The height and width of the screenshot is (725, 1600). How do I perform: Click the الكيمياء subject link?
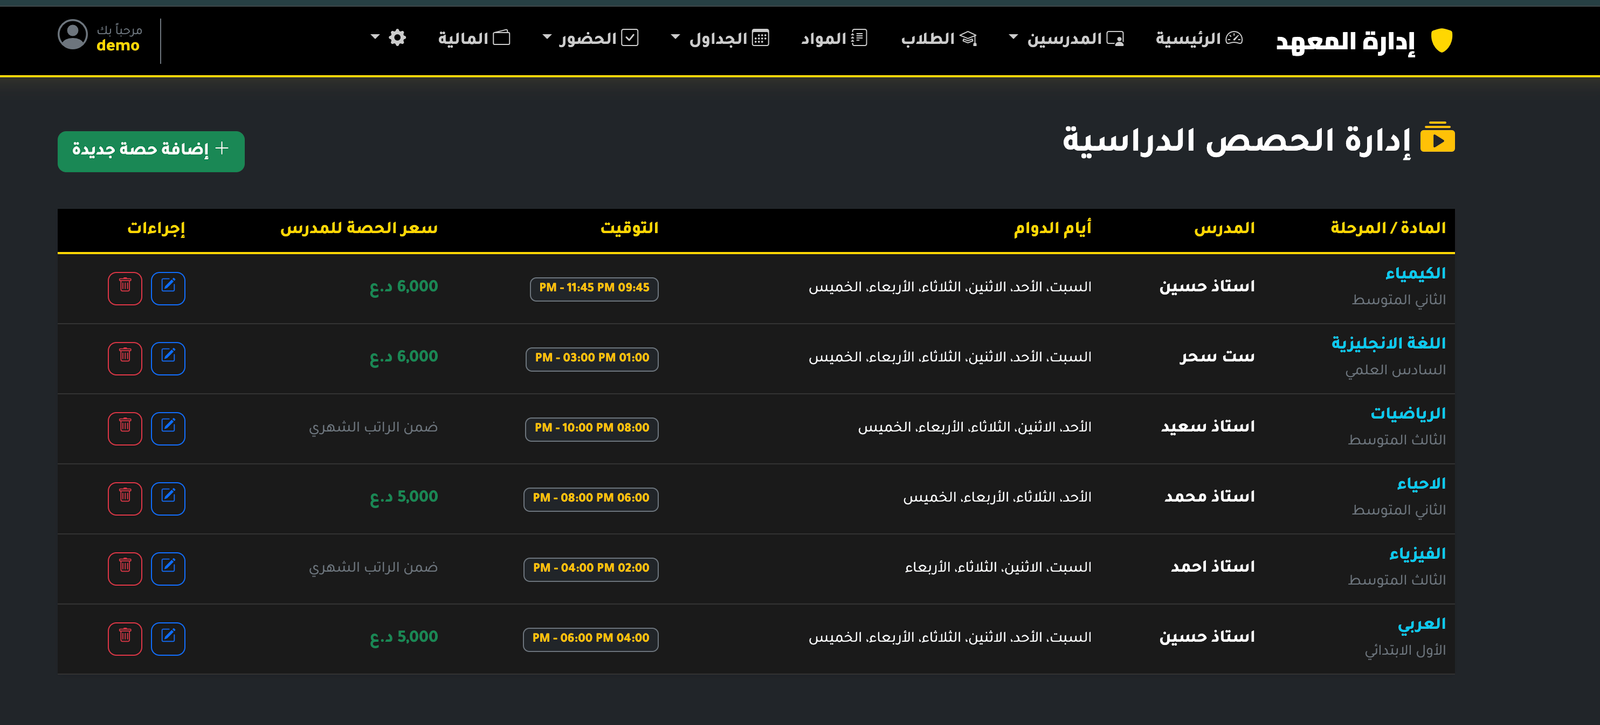(1415, 273)
